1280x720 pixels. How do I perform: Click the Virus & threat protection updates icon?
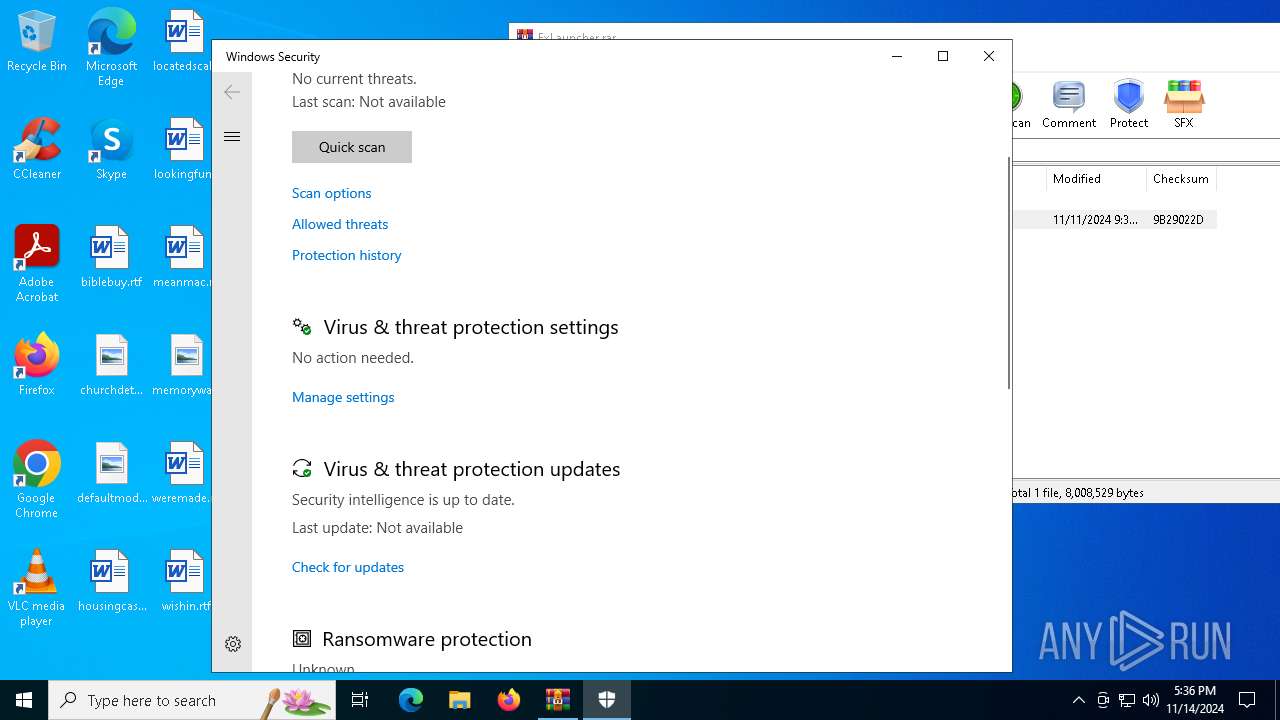point(302,469)
